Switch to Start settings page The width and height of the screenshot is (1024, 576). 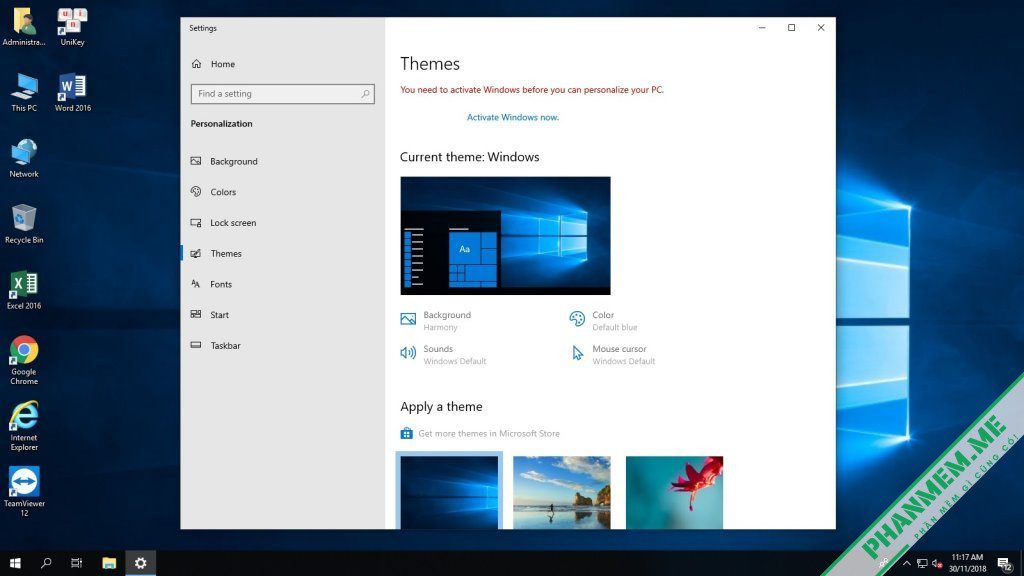pos(210,315)
